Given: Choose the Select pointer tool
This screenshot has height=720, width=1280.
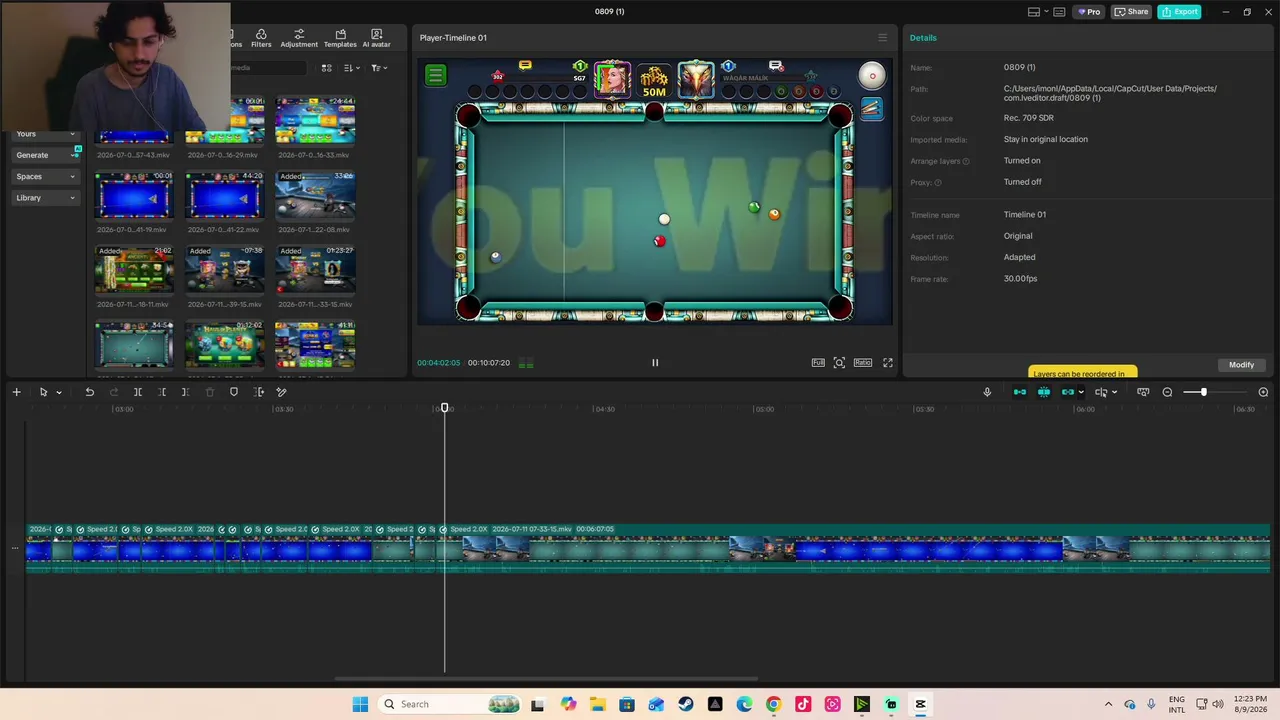Looking at the screenshot, I should [x=43, y=392].
